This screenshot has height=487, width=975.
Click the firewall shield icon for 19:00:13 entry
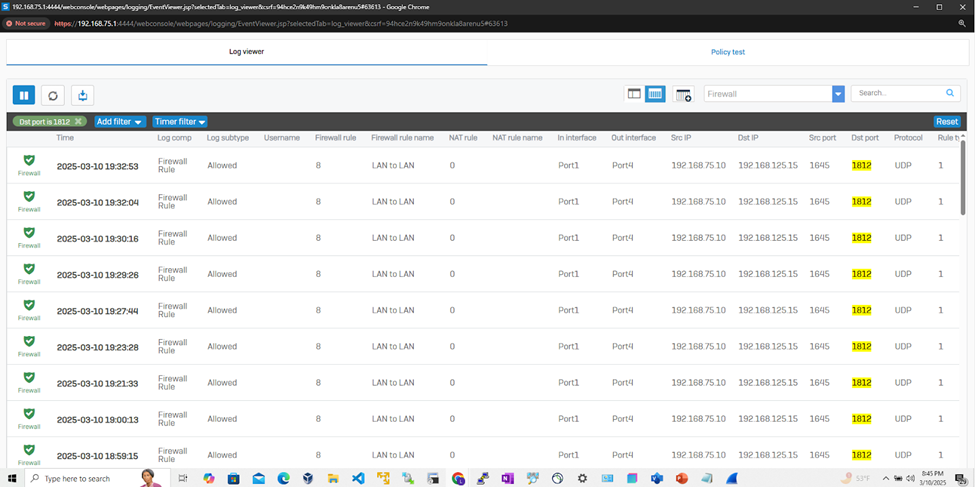point(29,413)
